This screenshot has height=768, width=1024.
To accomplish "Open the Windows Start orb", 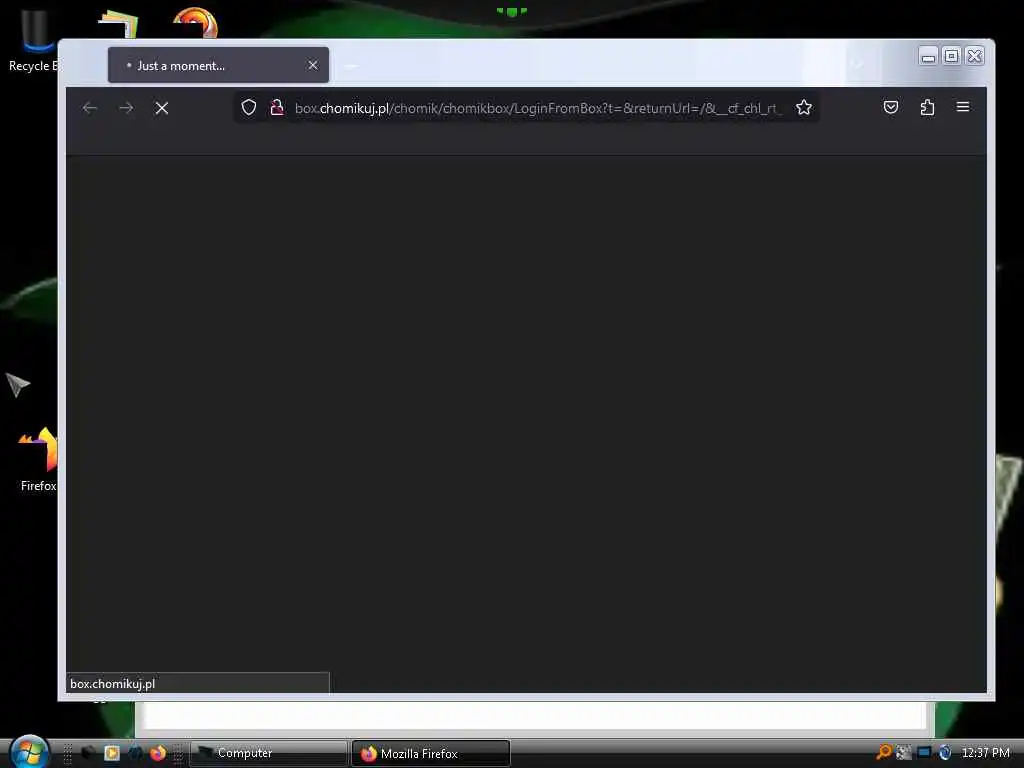I will pyautogui.click(x=29, y=751).
